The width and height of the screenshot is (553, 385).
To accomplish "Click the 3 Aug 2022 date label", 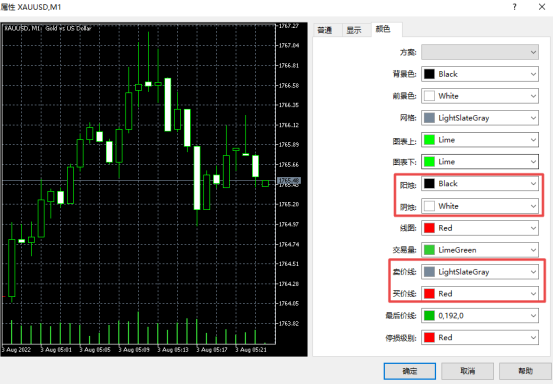I will click(x=16, y=350).
